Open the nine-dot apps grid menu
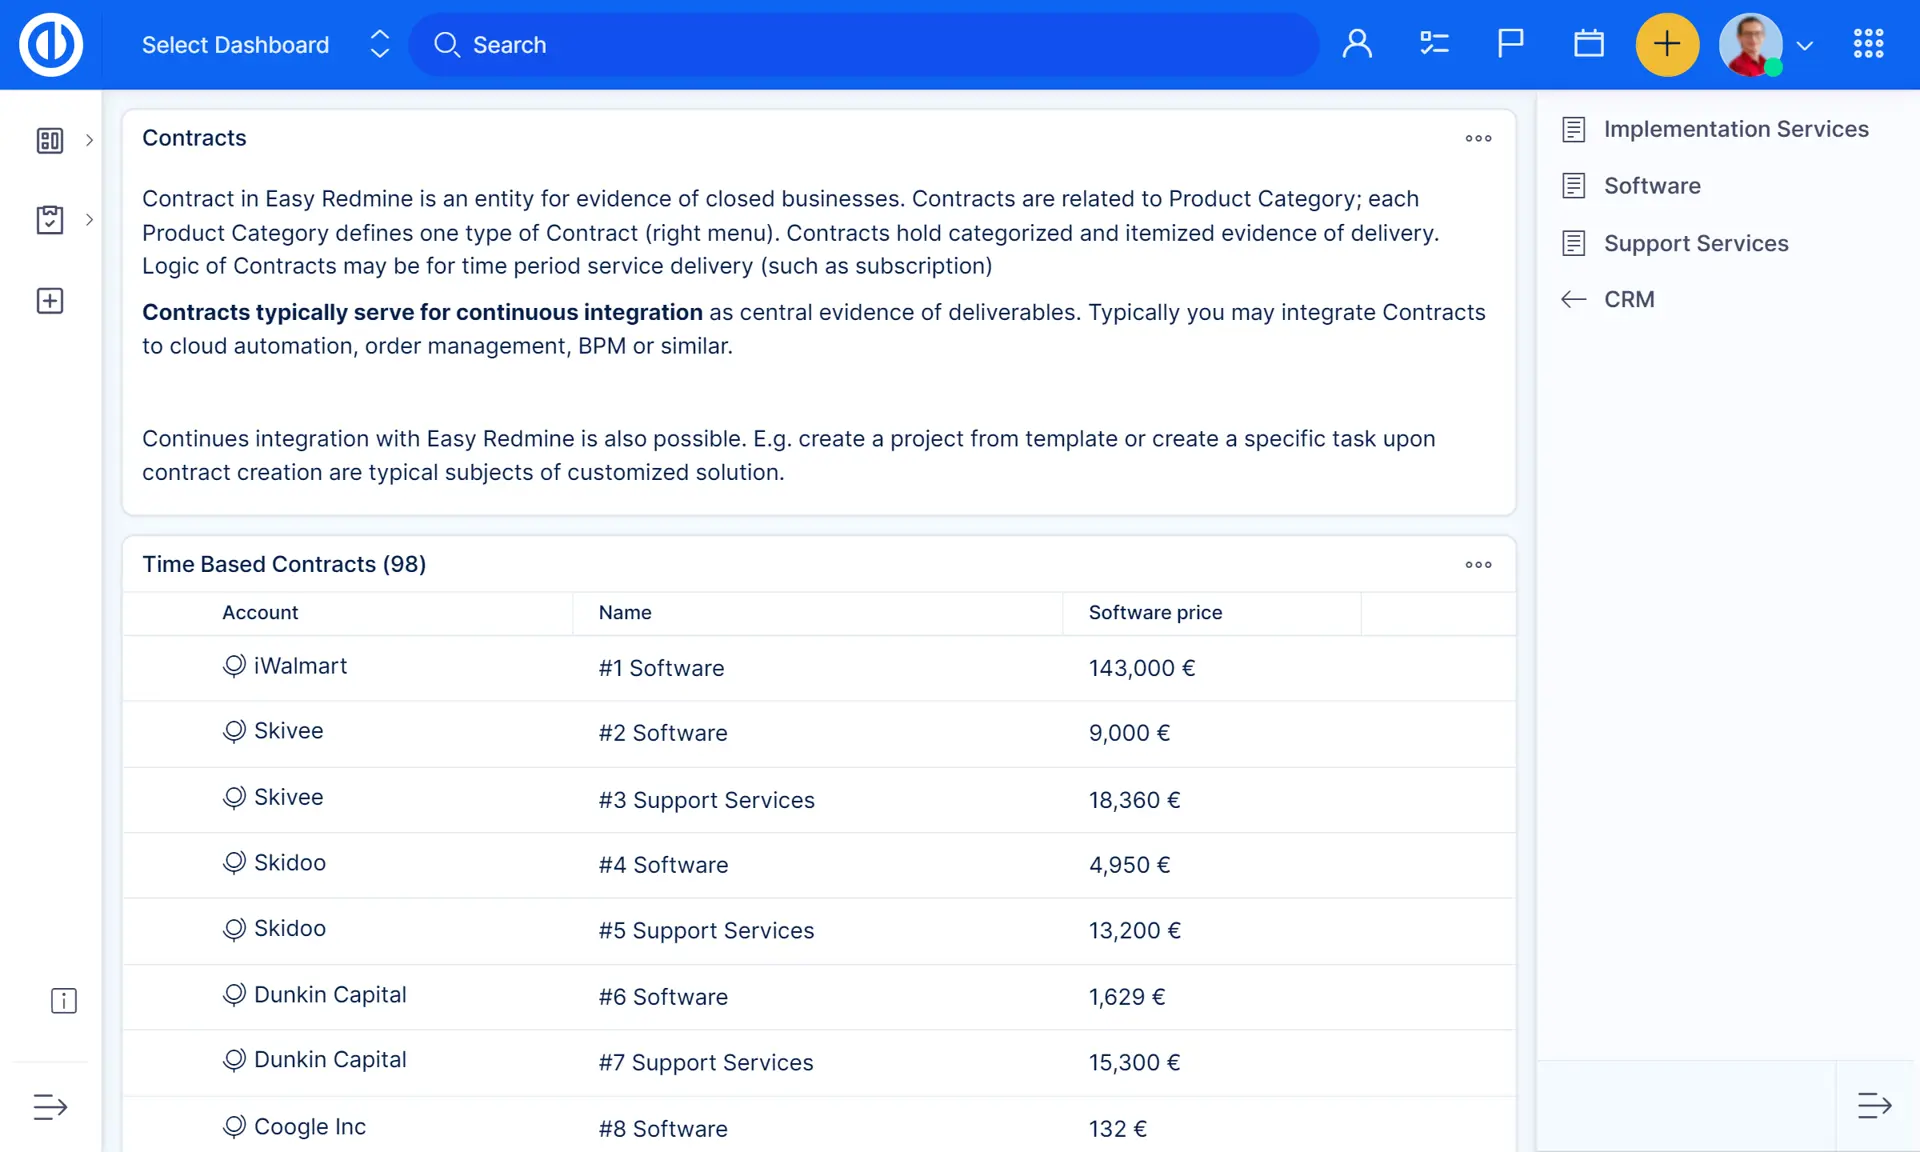Viewport: 1920px width, 1152px height. click(1868, 44)
